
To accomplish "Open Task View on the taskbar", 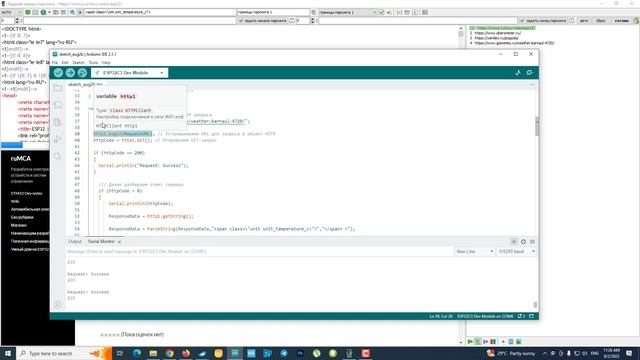I will (x=120, y=353).
